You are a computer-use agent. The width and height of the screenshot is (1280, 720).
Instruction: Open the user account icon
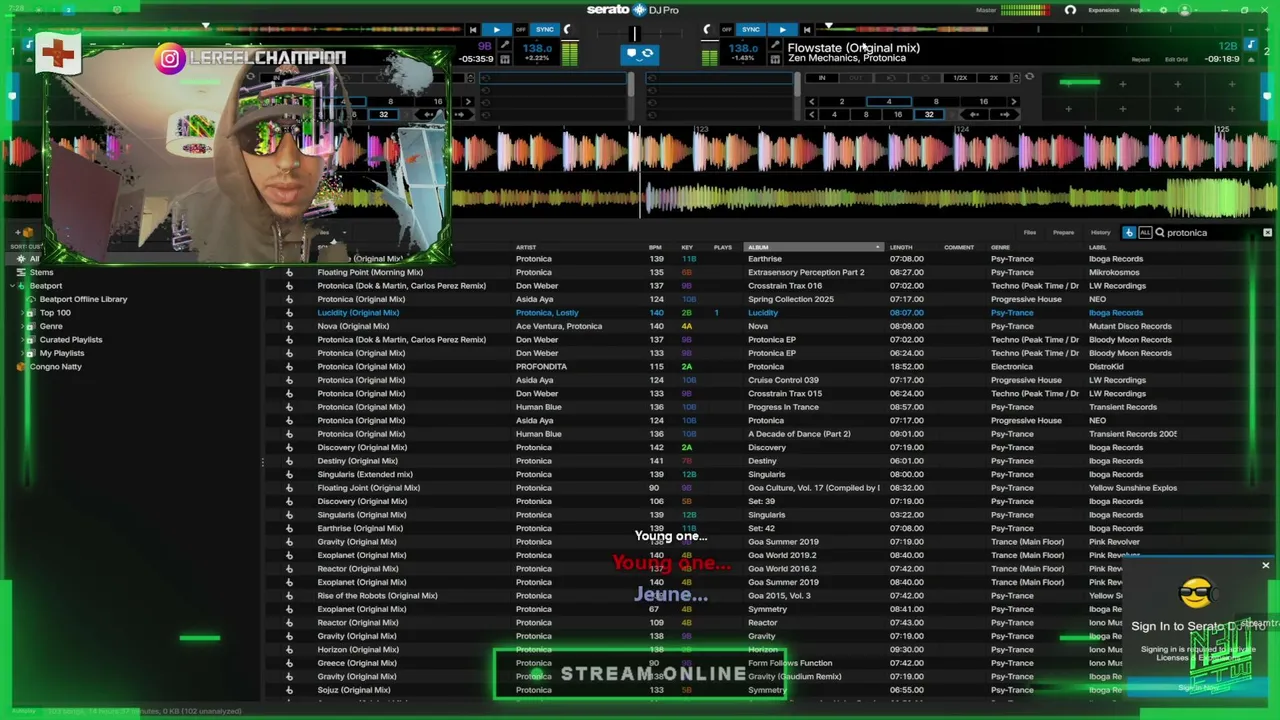click(x=1185, y=10)
